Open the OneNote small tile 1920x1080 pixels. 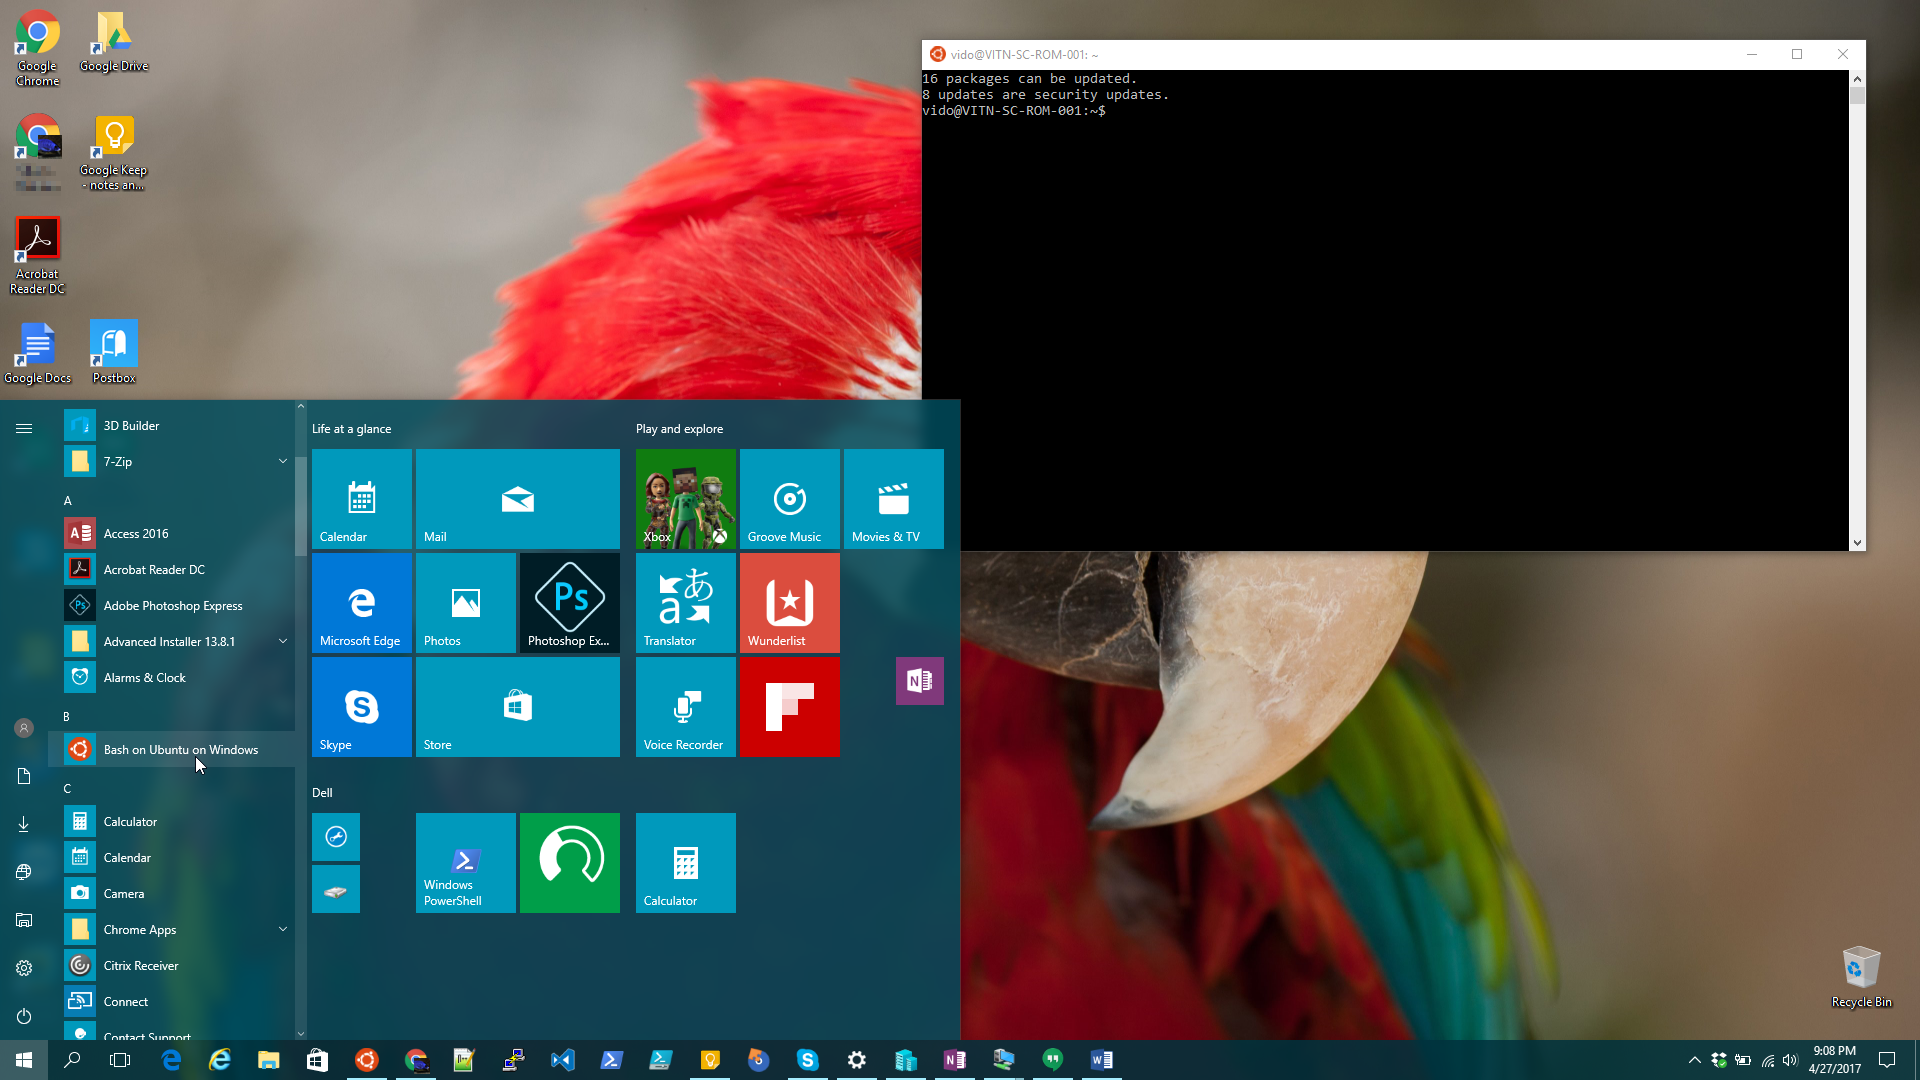pyautogui.click(x=919, y=681)
